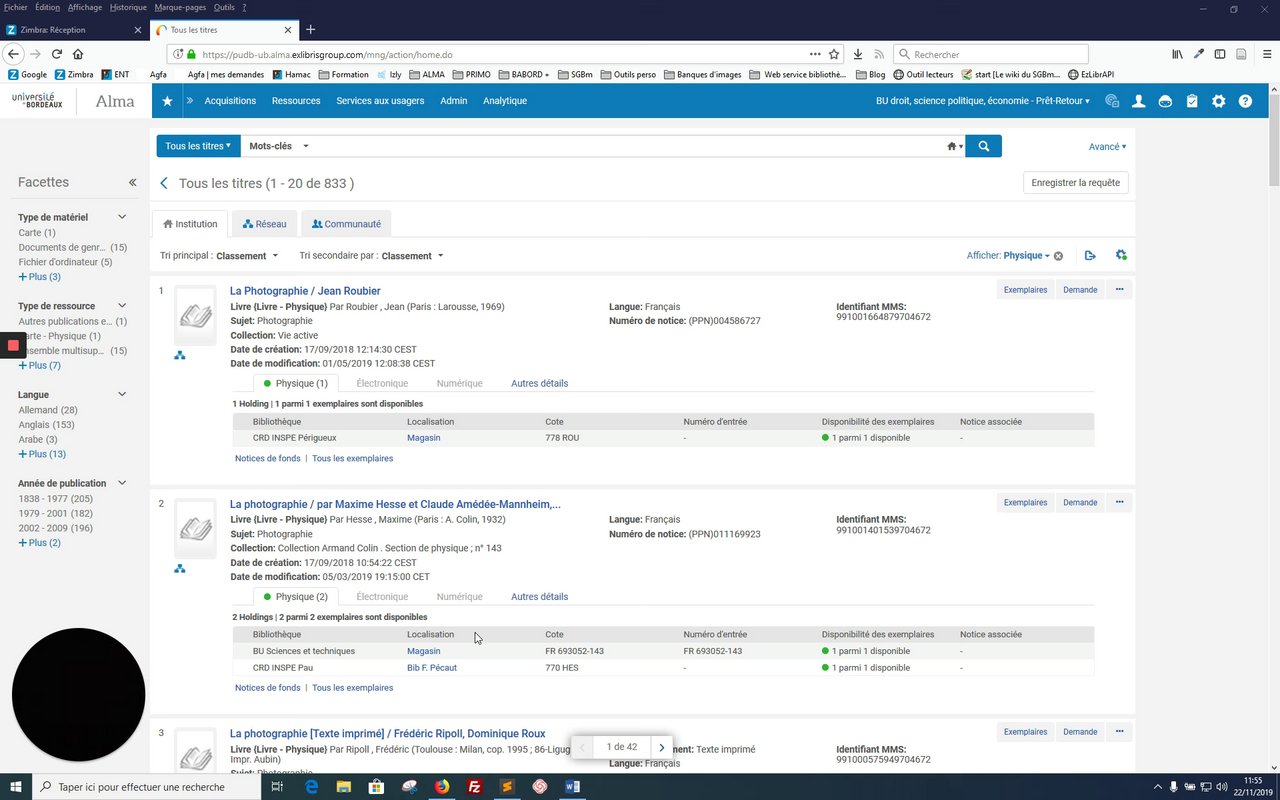The image size is (1280, 800).
Task: Click the export list icon beside Afficher
Action: [1090, 256]
